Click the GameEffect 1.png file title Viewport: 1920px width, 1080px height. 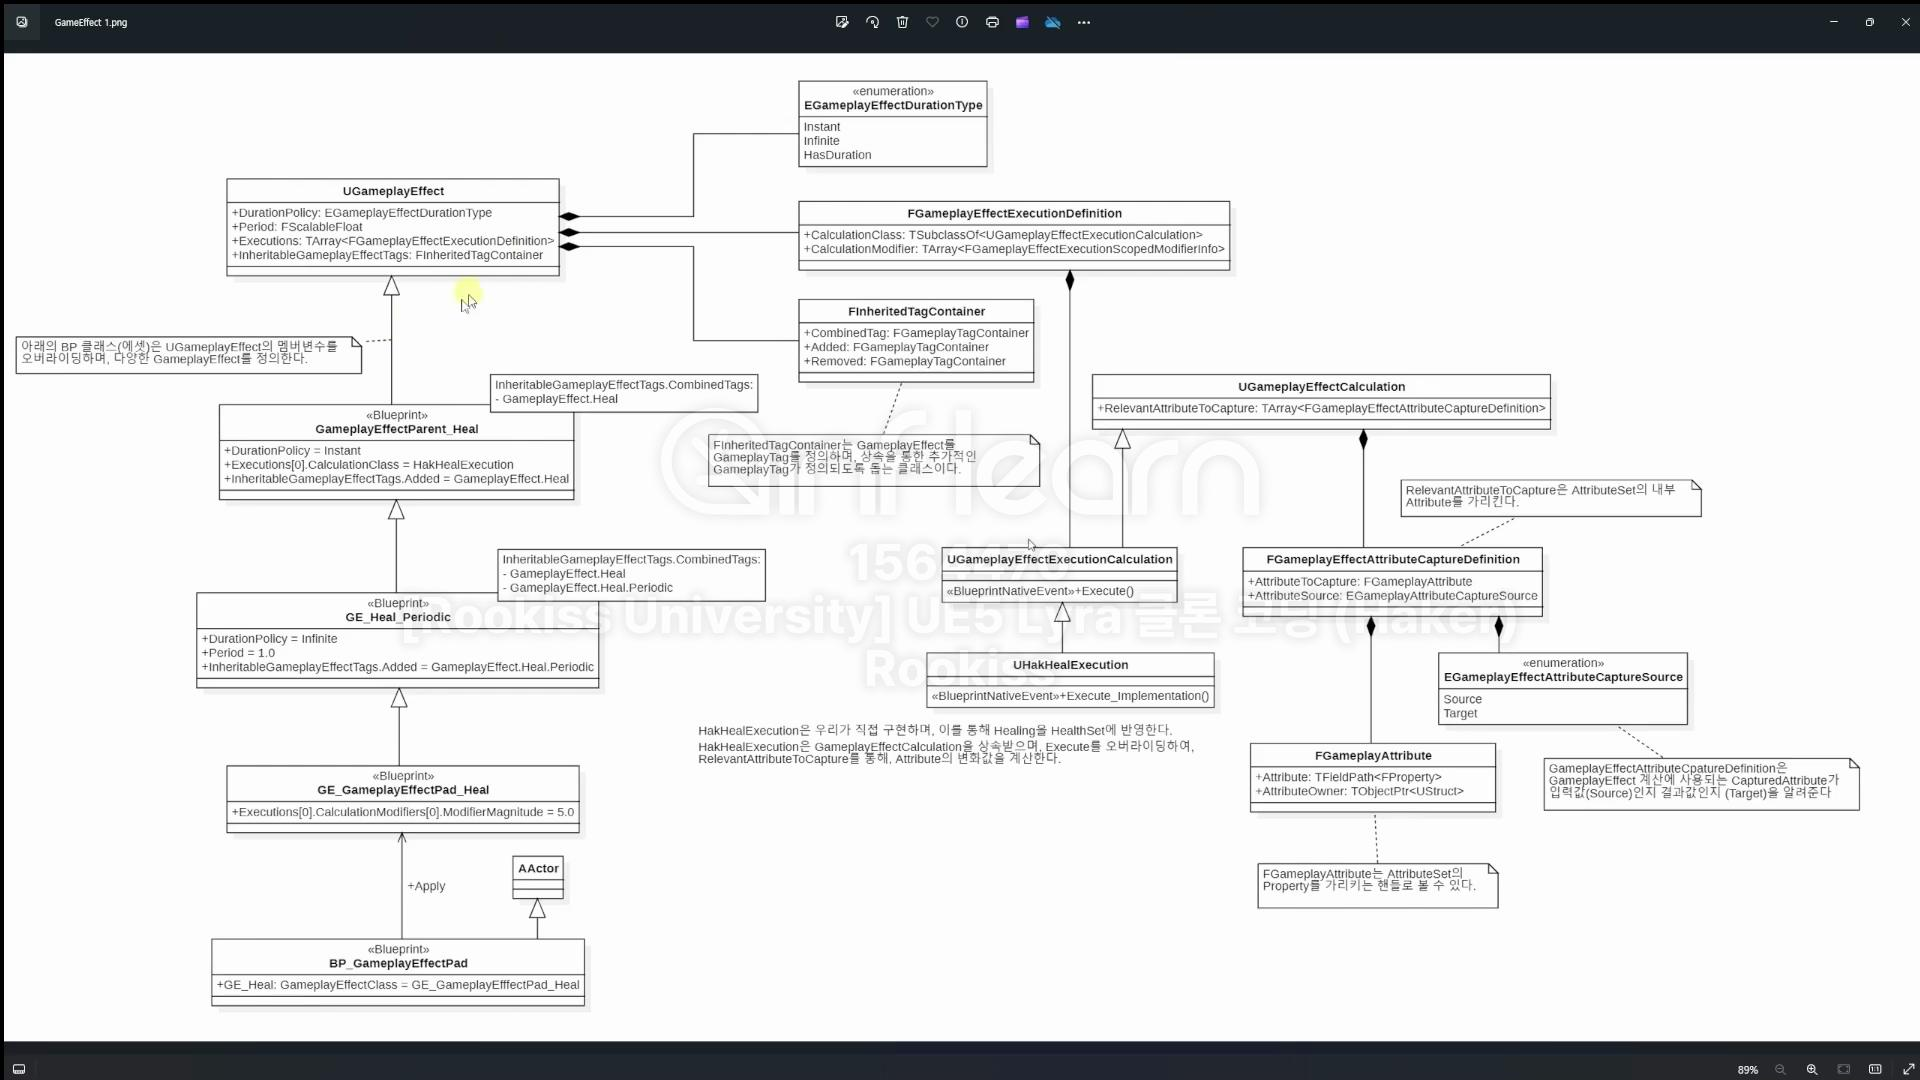pyautogui.click(x=91, y=22)
